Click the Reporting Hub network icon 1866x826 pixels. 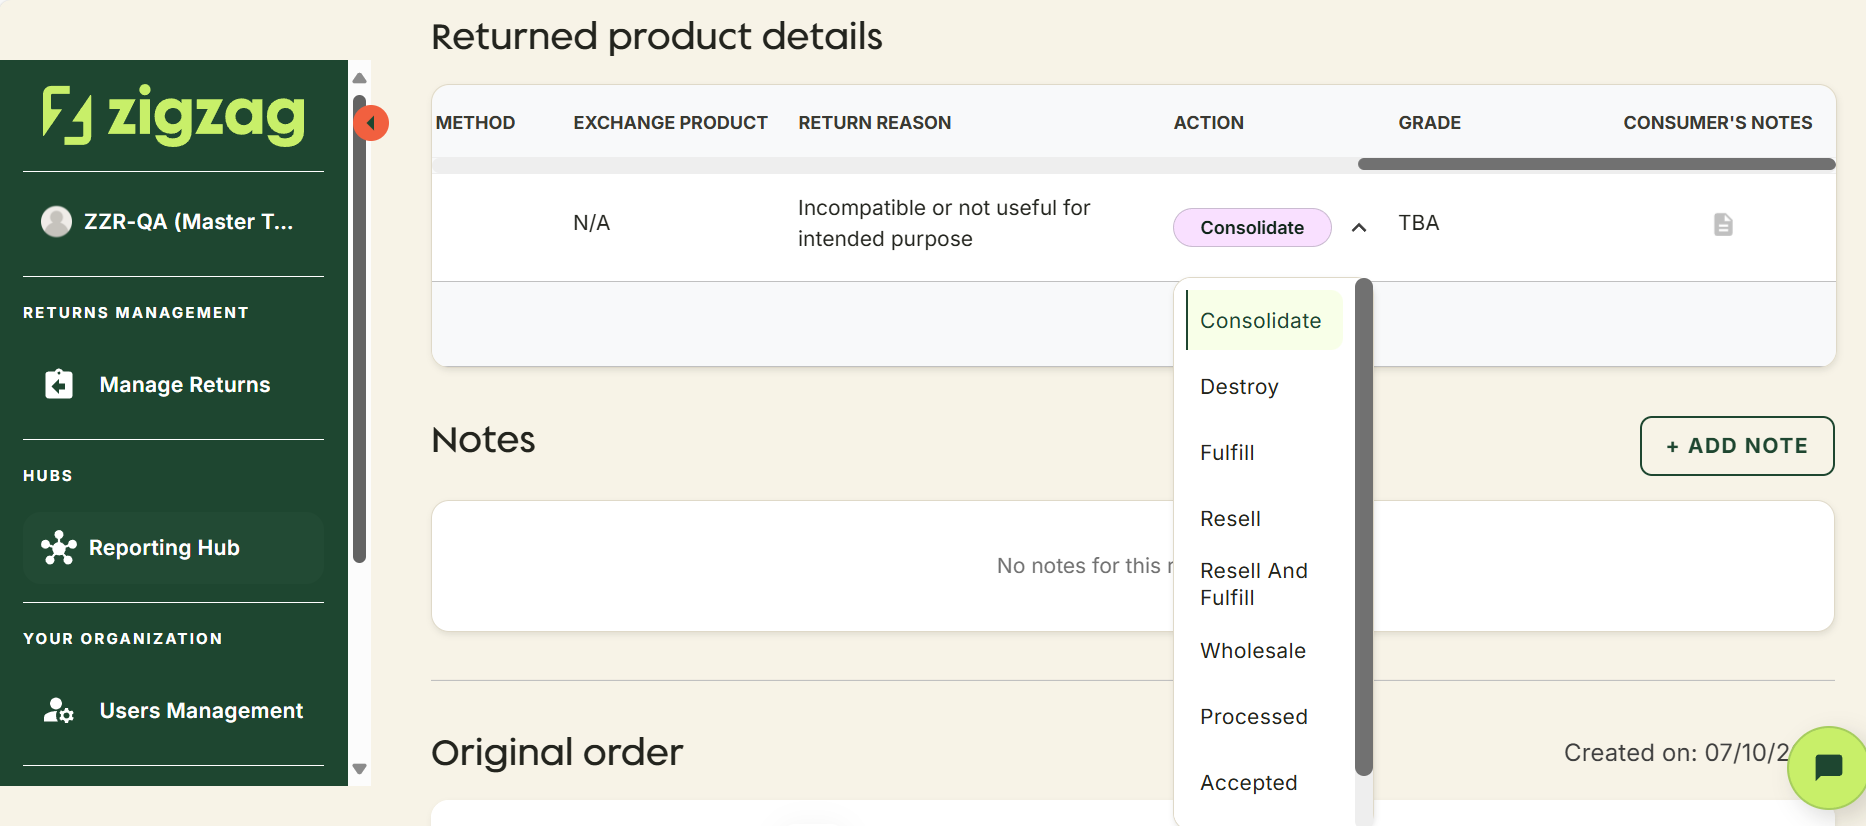coord(58,547)
